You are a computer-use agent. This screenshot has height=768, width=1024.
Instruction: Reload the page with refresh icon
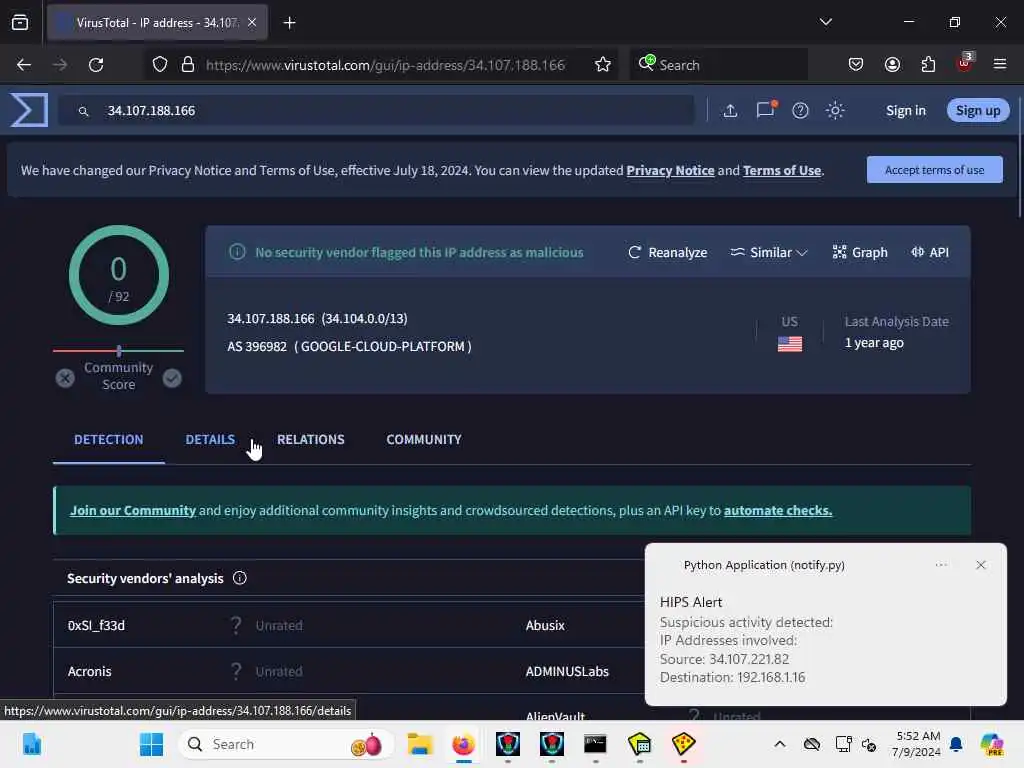tap(96, 65)
